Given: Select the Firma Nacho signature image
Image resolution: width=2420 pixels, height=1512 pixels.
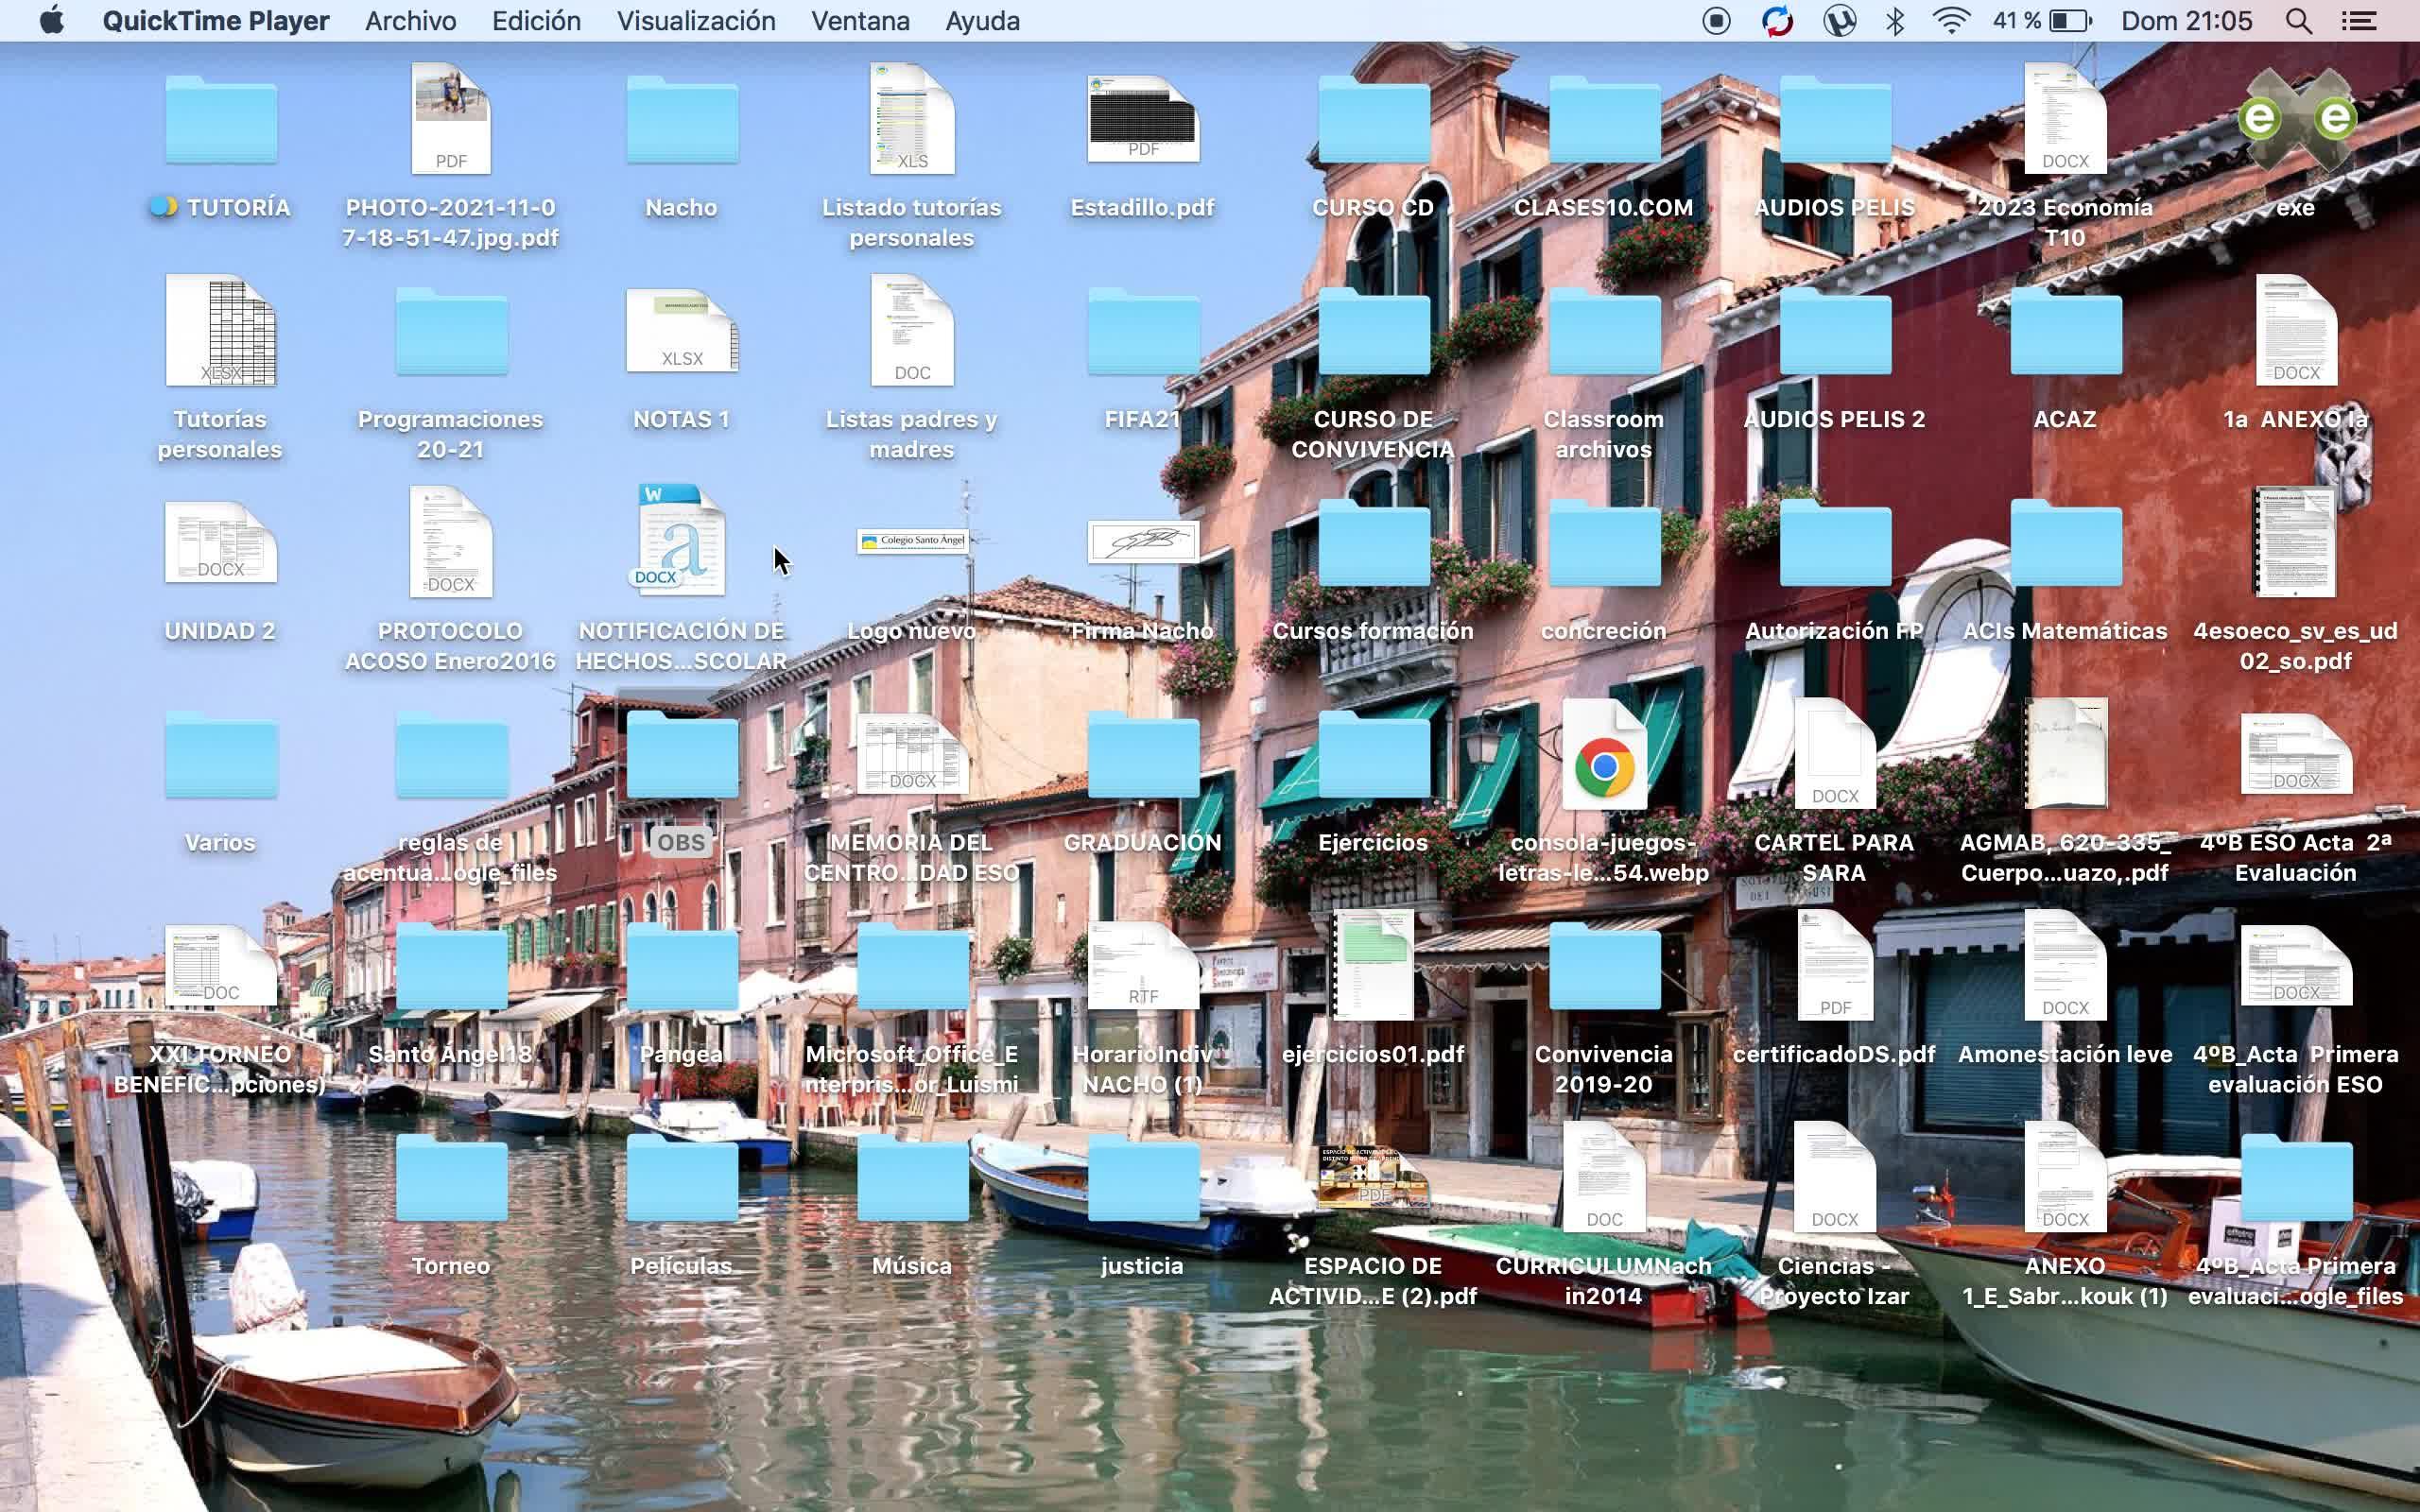Looking at the screenshot, I should (1143, 542).
